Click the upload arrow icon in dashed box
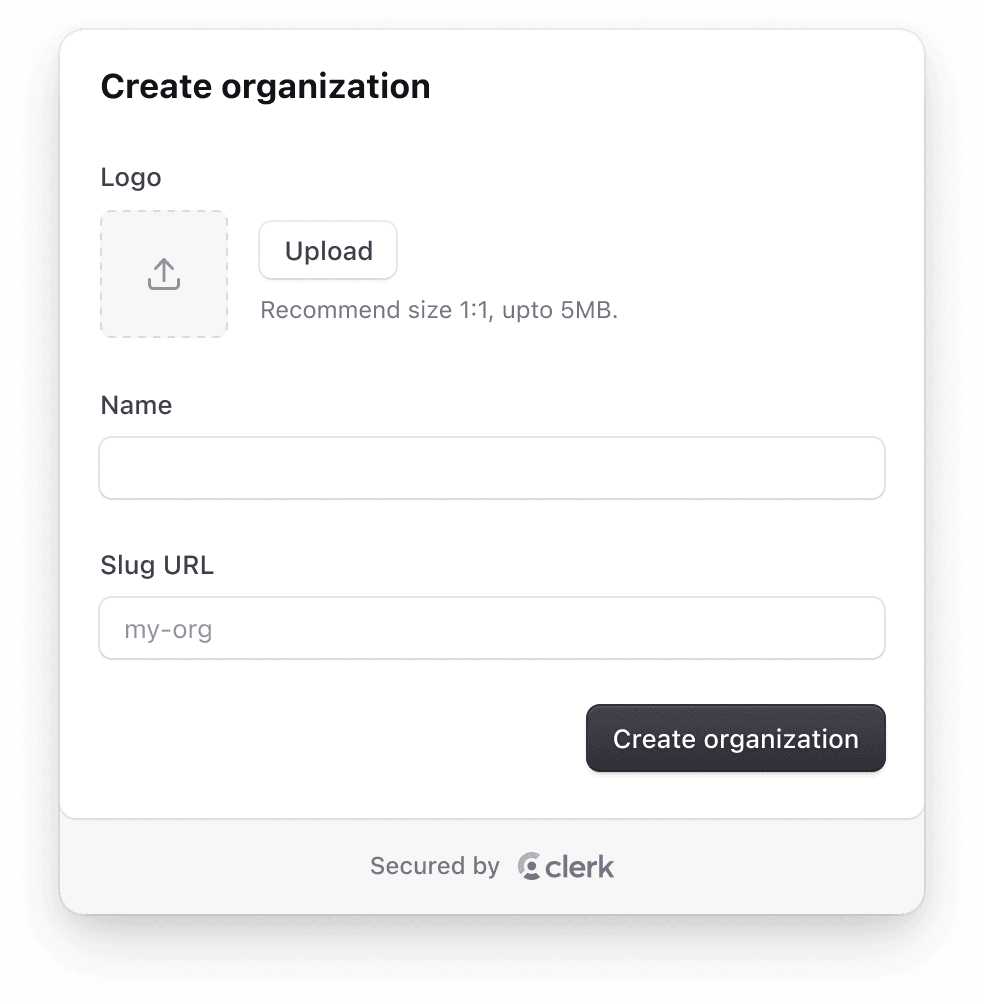 (163, 272)
